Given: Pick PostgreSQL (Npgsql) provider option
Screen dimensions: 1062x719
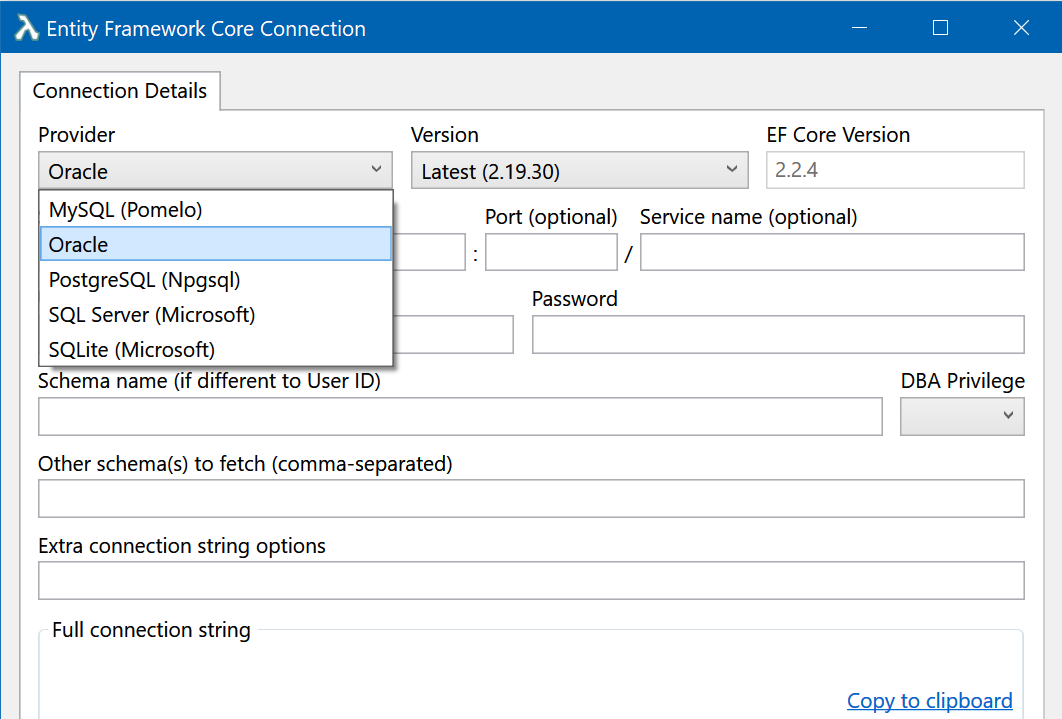Looking at the screenshot, I should (x=215, y=280).
